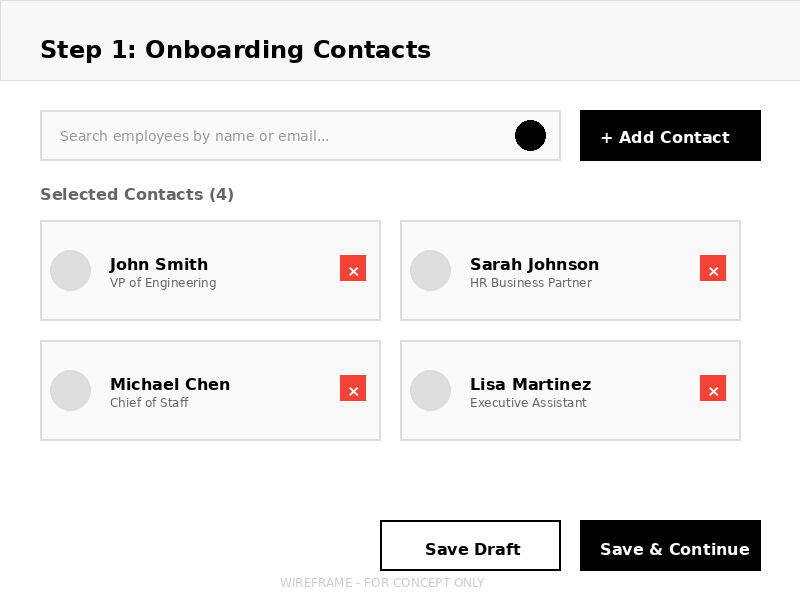The width and height of the screenshot is (800, 600).
Task: Click the Step 1: Onboarding Contacts title
Action: 235,50
